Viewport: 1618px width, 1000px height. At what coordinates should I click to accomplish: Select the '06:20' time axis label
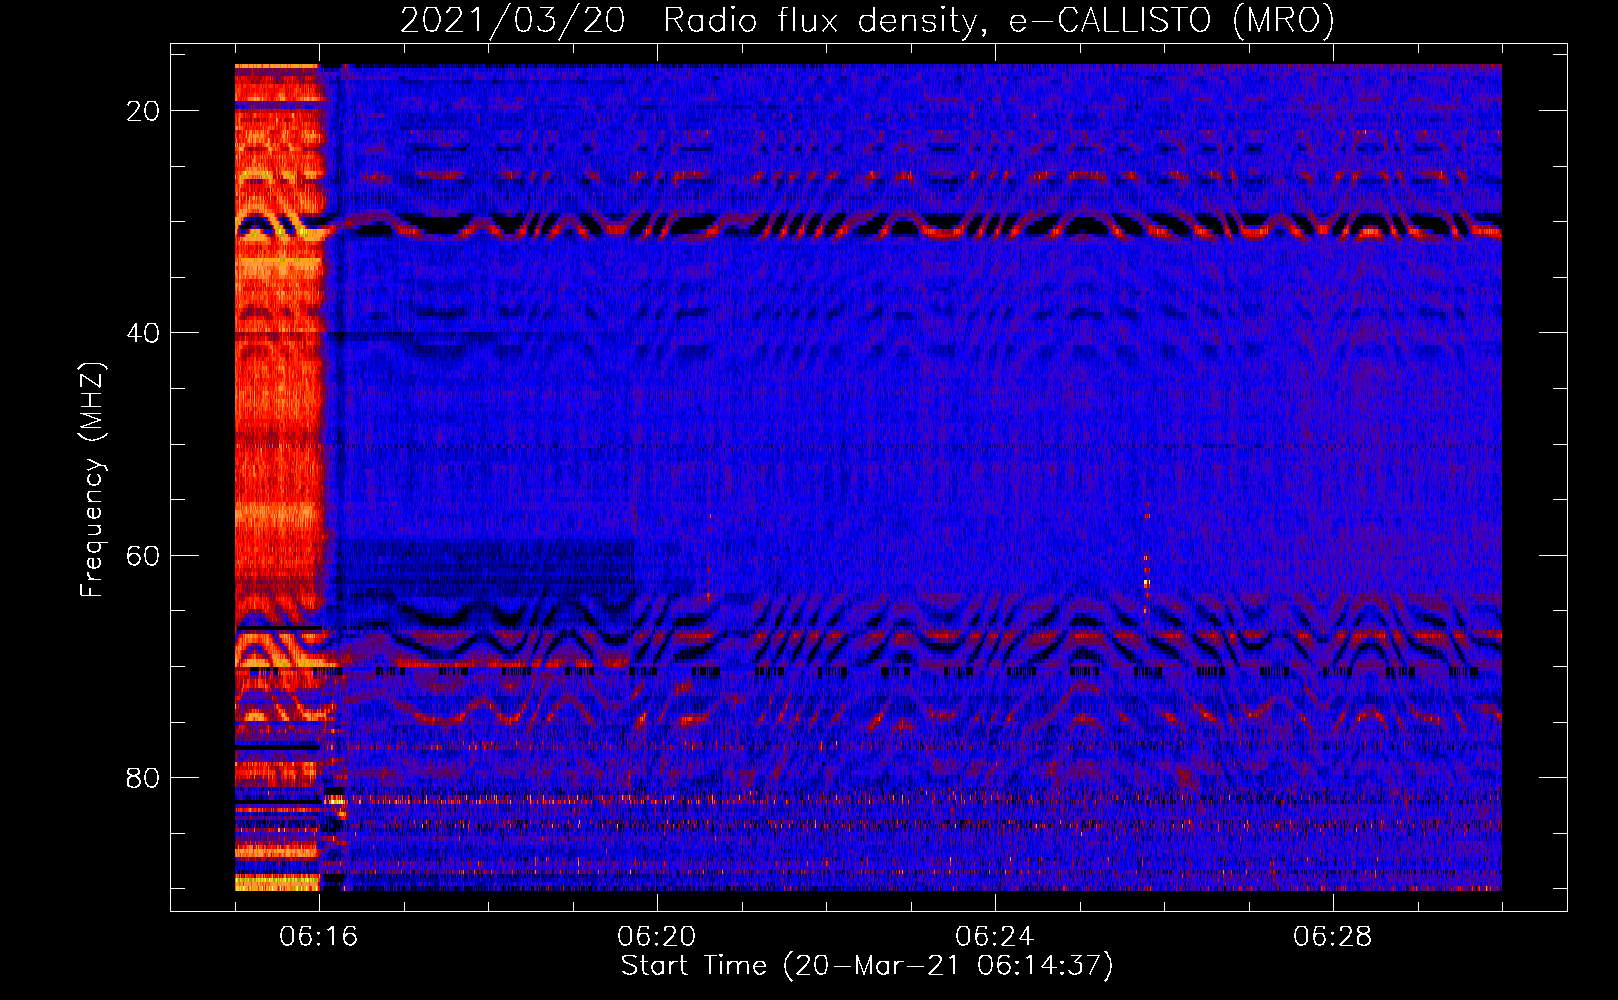coord(657,937)
